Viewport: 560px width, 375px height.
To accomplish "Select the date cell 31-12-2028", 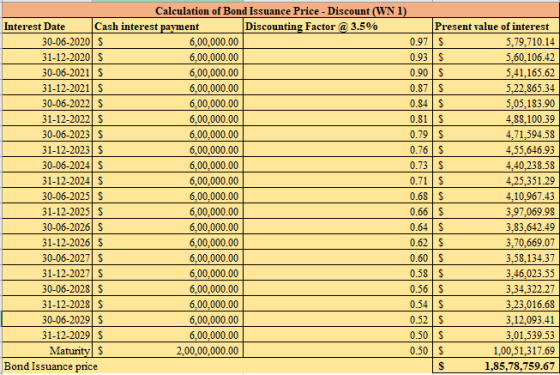I will pyautogui.click(x=47, y=304).
